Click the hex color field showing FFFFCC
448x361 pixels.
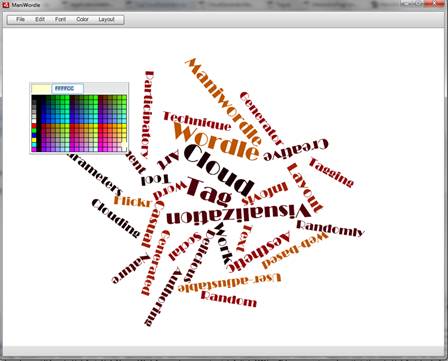pyautogui.click(x=68, y=89)
